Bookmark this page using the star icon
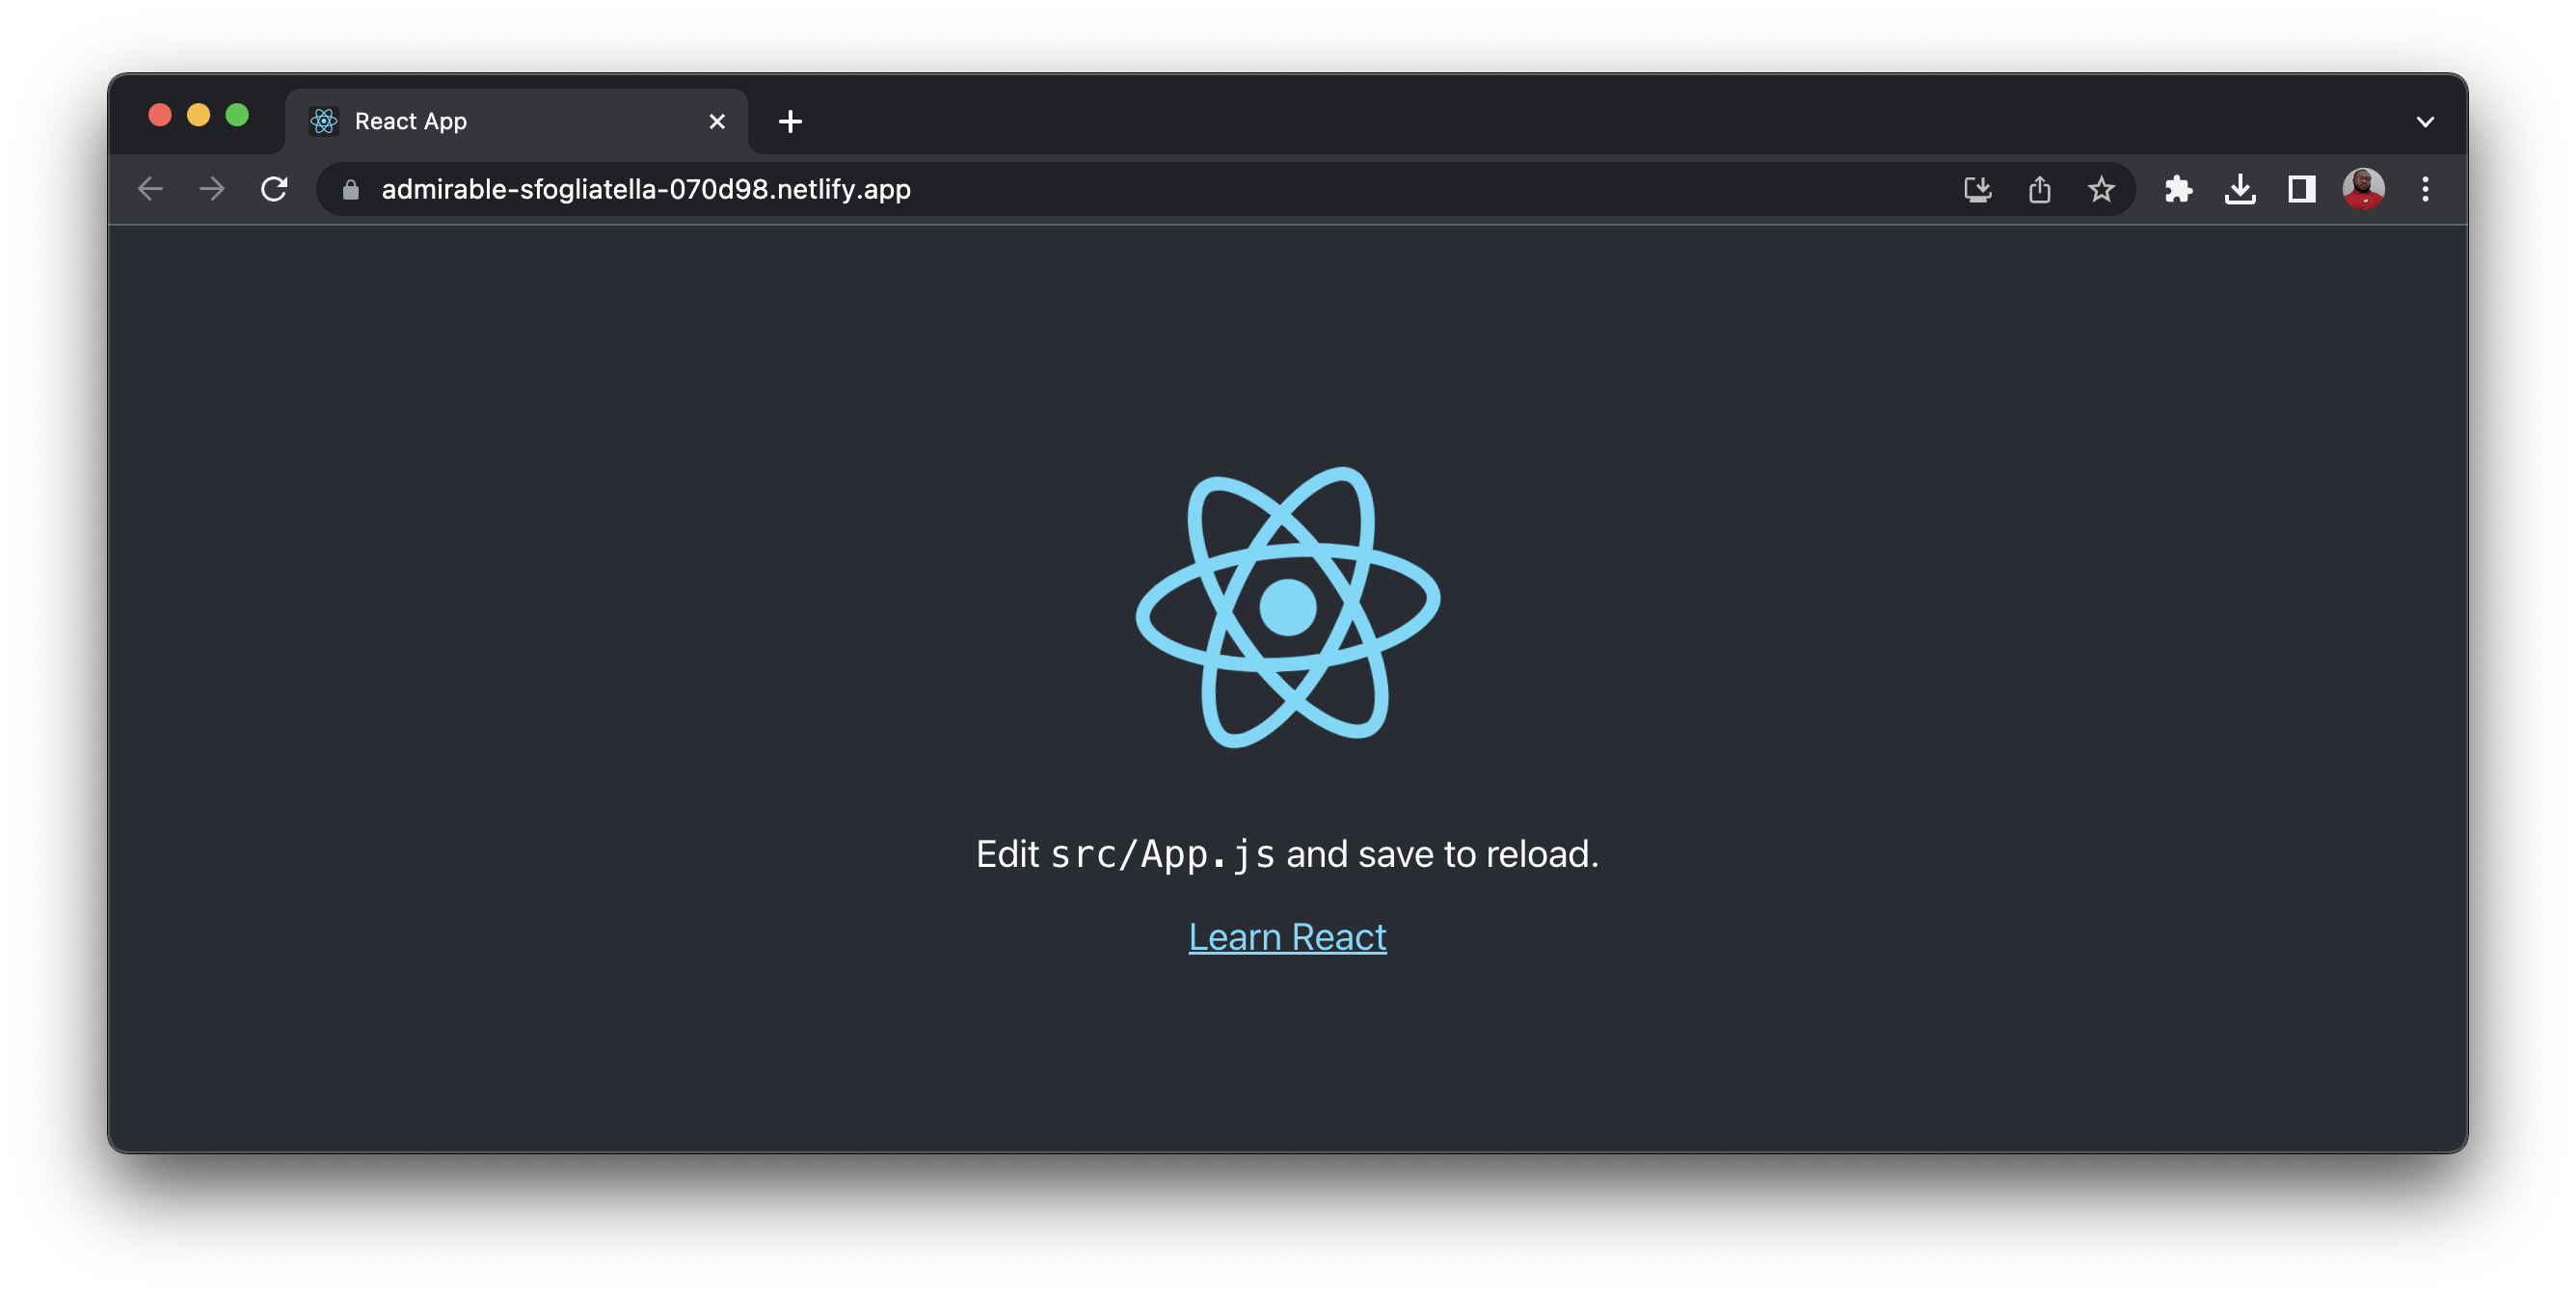The height and width of the screenshot is (1296, 2576). tap(2102, 189)
